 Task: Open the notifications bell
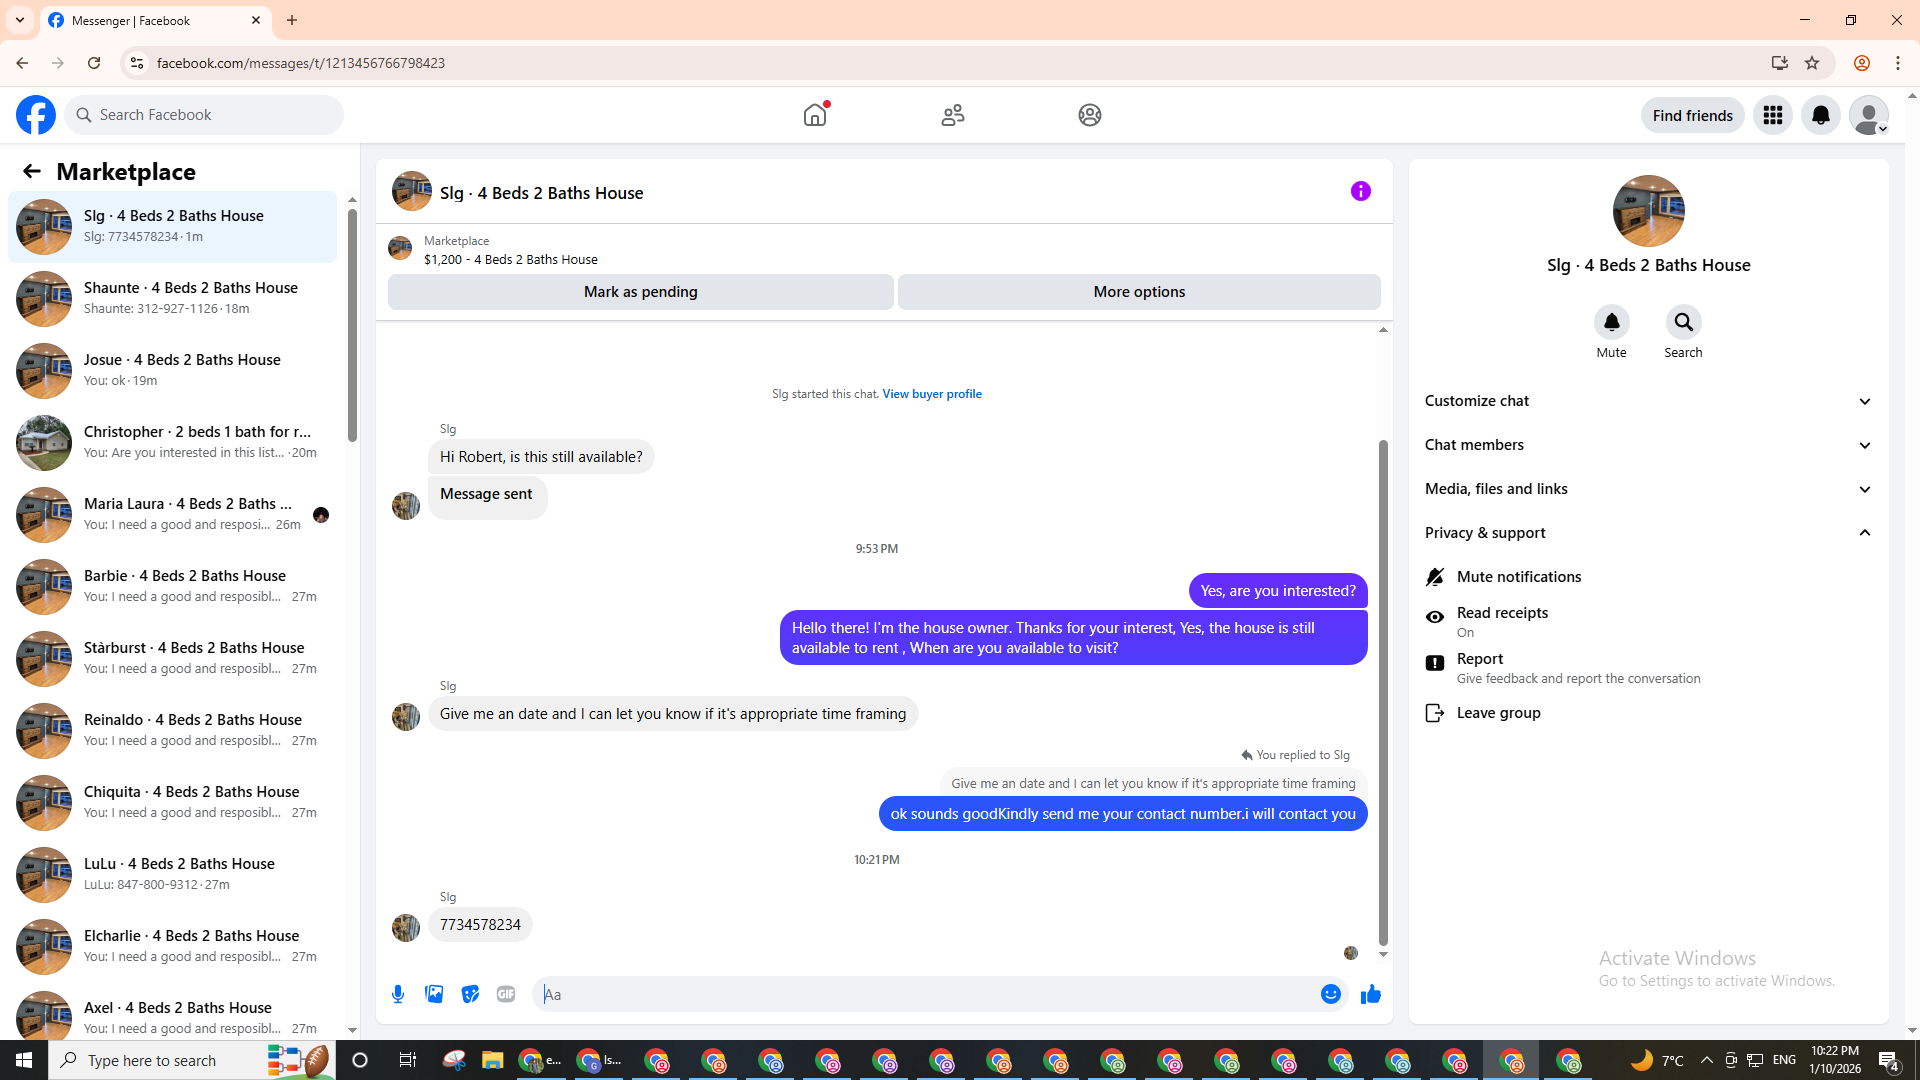click(1820, 115)
